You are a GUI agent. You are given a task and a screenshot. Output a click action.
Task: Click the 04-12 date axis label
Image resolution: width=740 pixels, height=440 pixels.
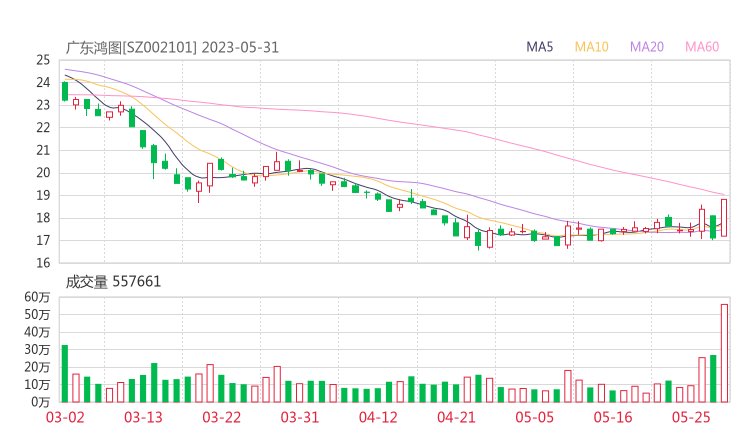378,417
